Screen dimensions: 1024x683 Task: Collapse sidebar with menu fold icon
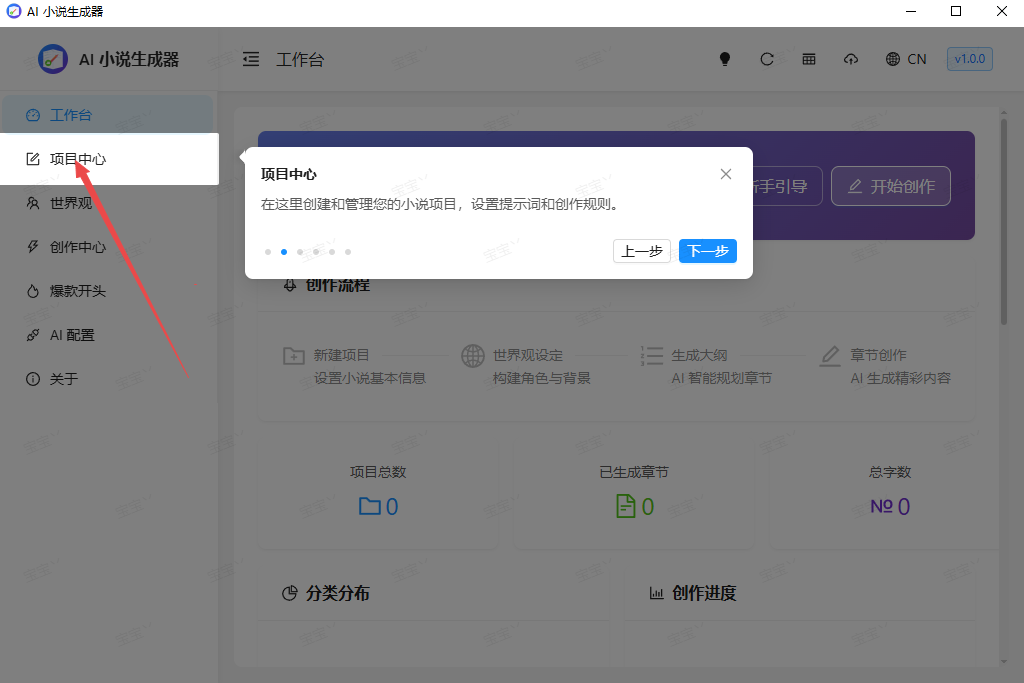[251, 59]
